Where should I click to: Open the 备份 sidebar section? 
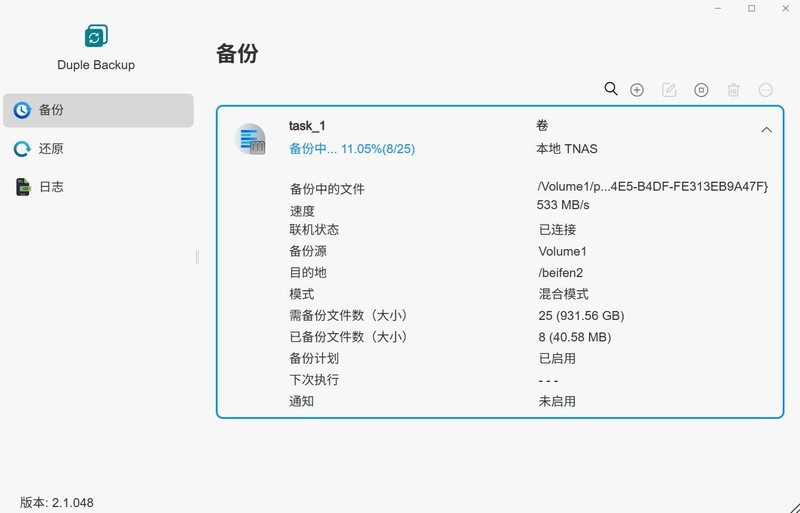98,110
